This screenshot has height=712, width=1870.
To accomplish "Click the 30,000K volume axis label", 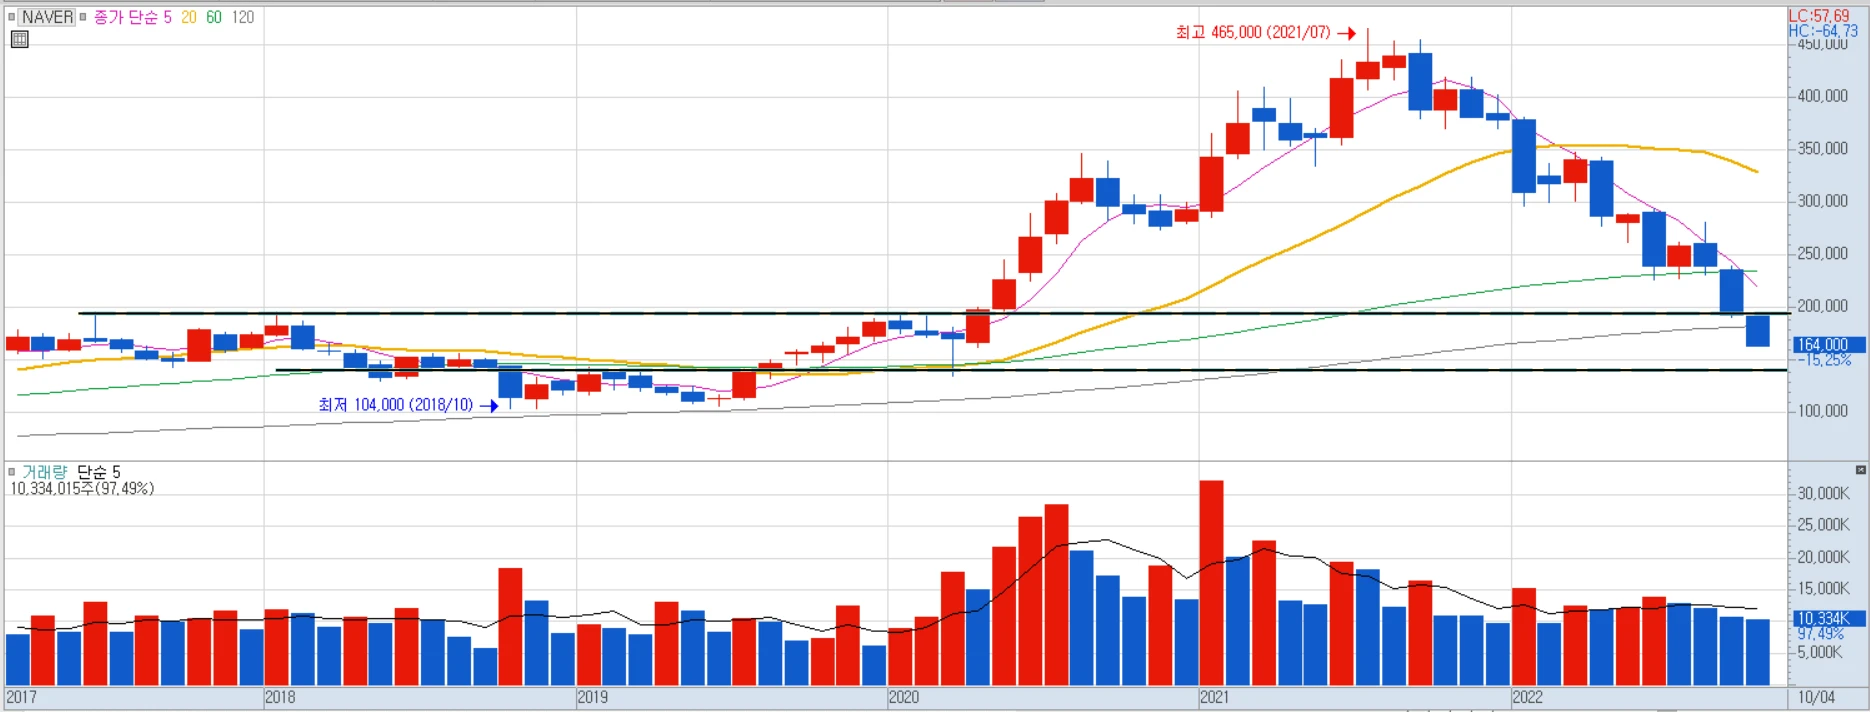I will click(x=1823, y=493).
